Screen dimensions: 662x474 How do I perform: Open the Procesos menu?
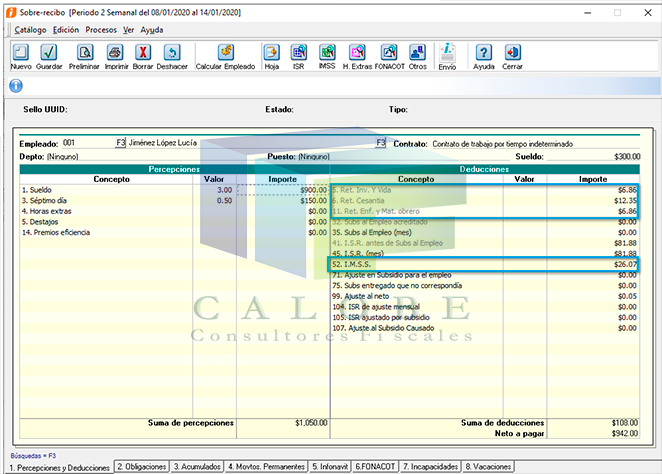coord(101,30)
